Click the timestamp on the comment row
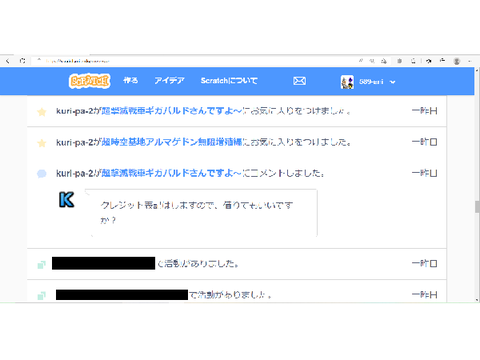 click(x=424, y=173)
